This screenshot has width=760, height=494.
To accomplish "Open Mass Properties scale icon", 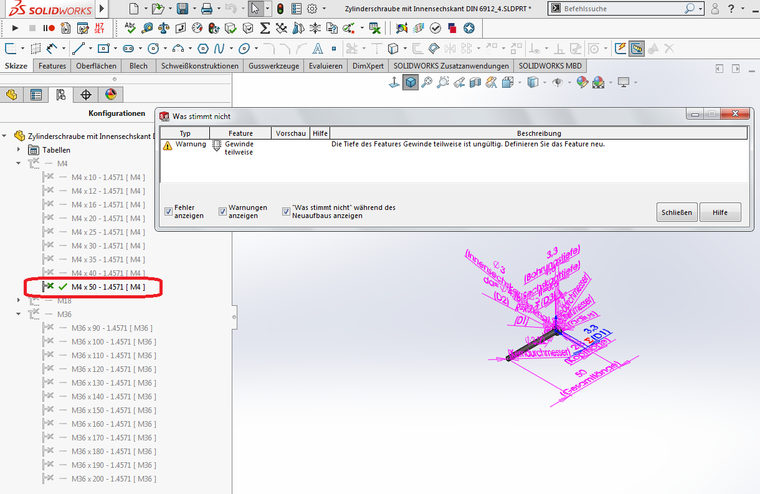I will (x=164, y=28).
